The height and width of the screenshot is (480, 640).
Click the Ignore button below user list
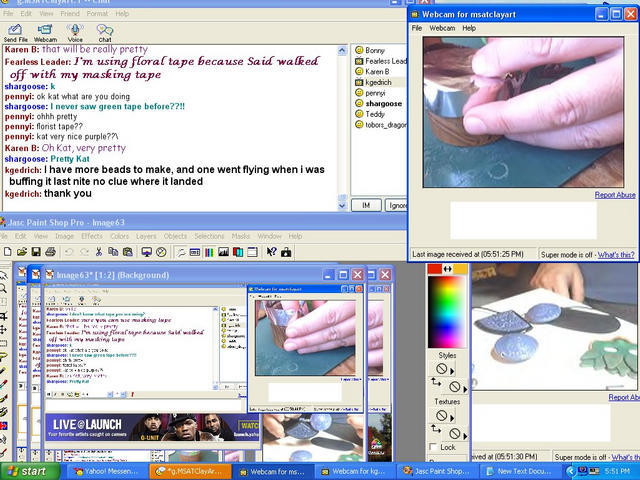tap(396, 205)
